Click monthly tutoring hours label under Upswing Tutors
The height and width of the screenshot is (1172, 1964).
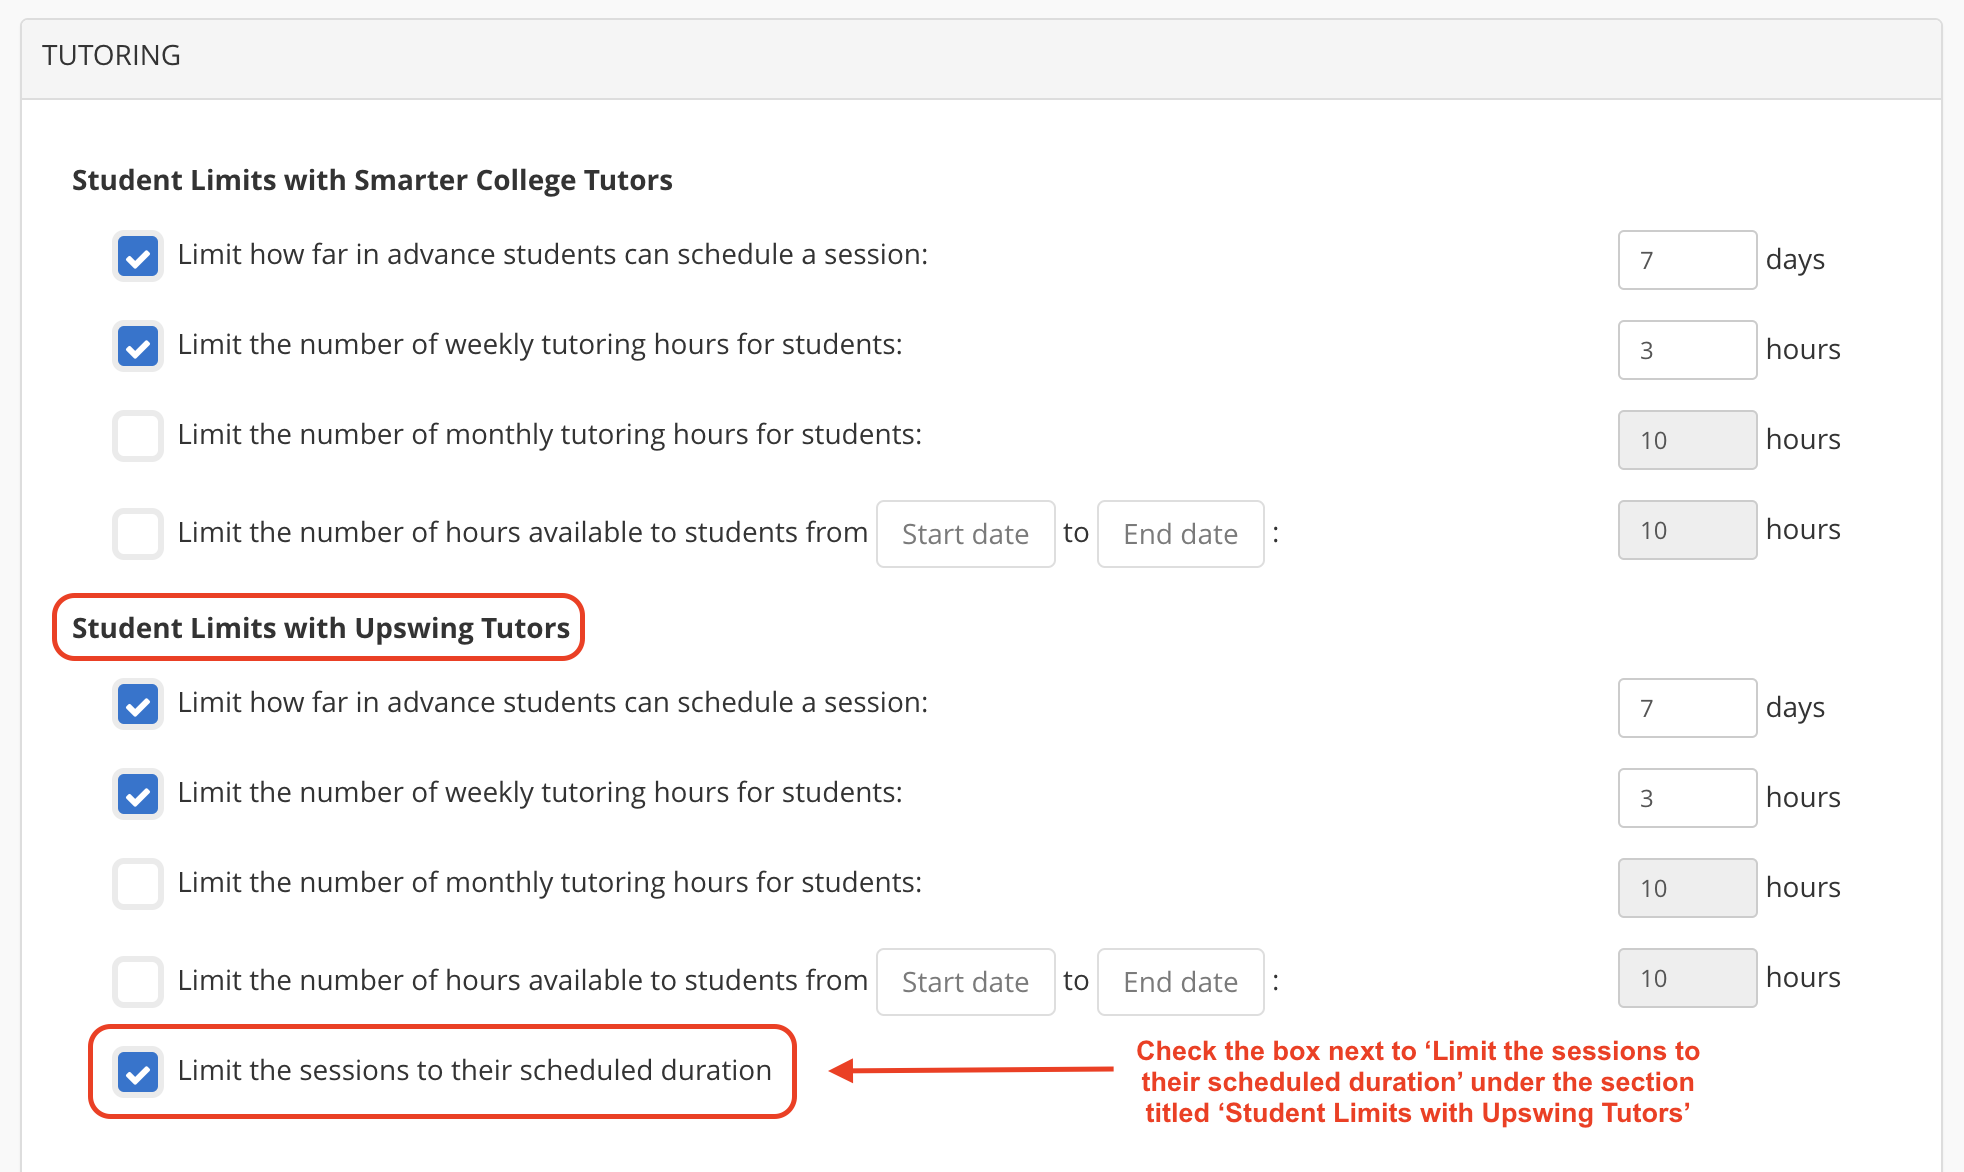click(x=550, y=883)
